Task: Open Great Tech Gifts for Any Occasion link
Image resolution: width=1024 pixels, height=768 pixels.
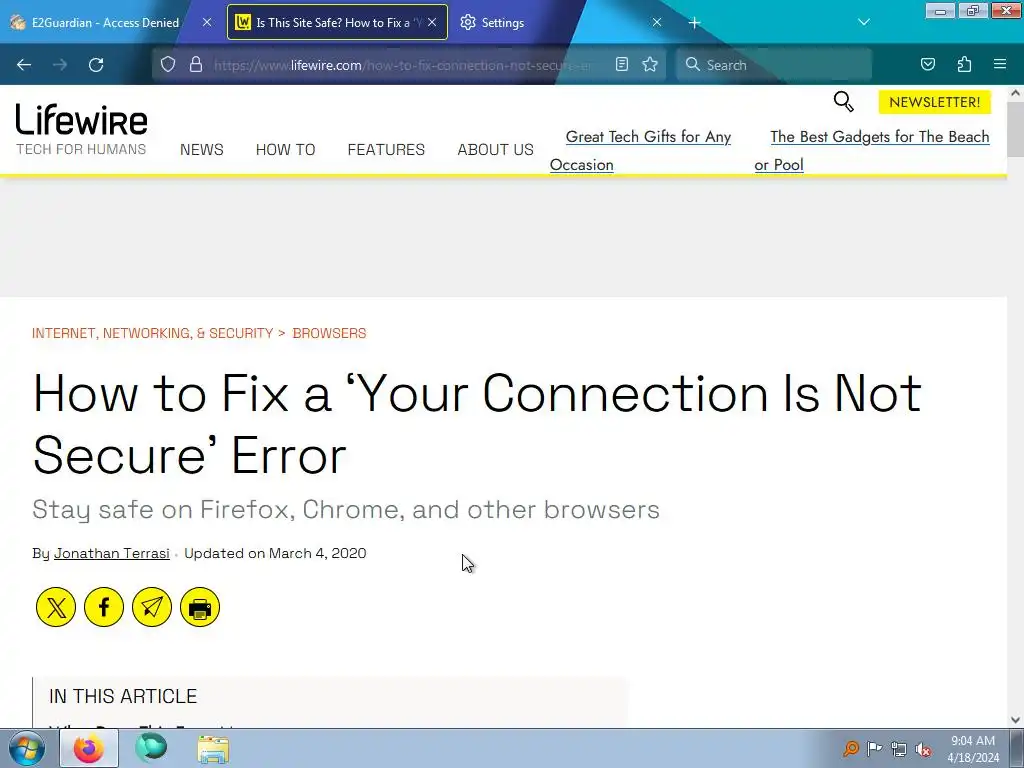Action: click(641, 150)
